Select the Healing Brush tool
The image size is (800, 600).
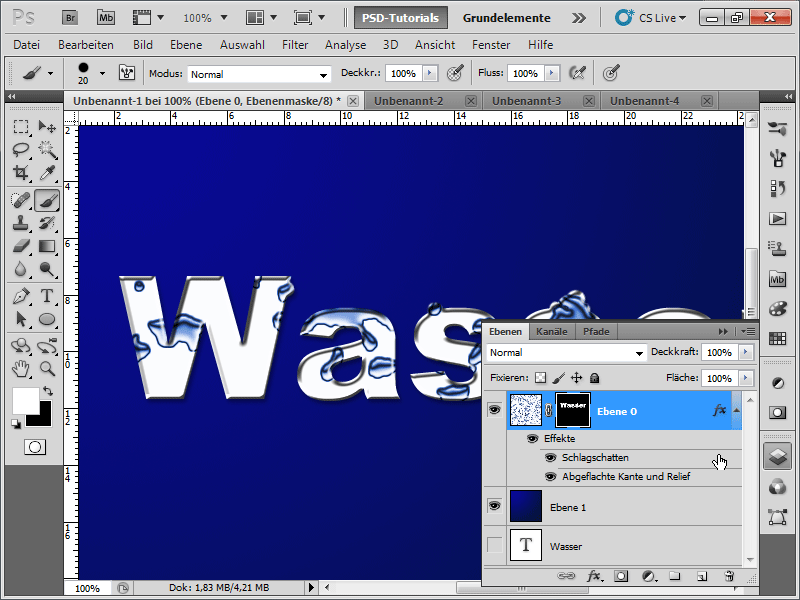tap(21, 200)
